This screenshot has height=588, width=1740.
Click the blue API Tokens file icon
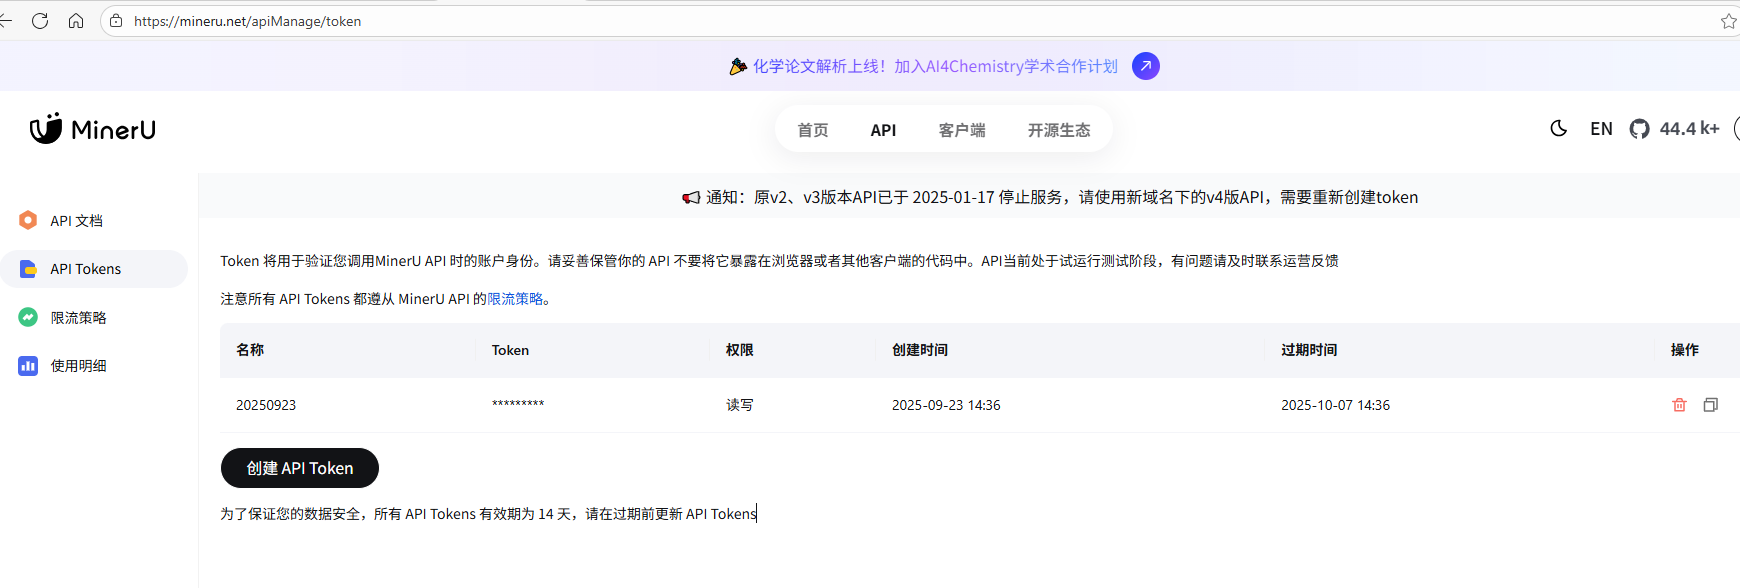[28, 269]
